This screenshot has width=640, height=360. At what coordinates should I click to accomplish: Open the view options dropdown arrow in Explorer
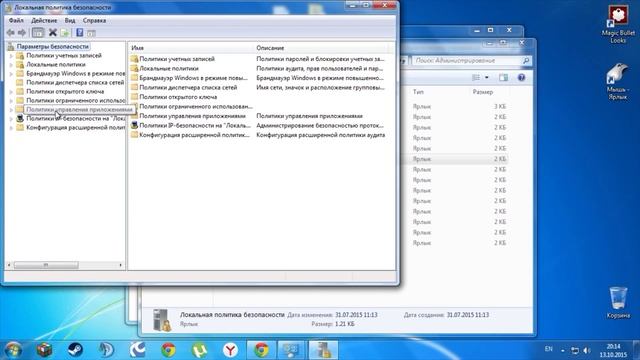pyautogui.click(x=487, y=78)
